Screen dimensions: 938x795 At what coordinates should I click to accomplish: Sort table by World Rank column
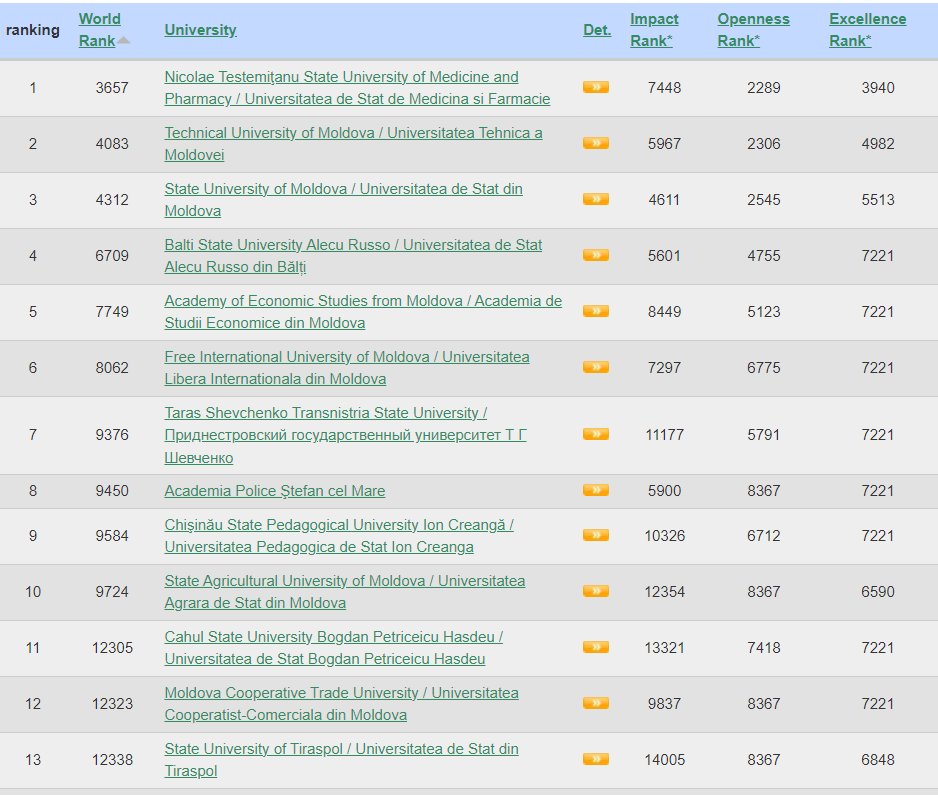coord(99,30)
